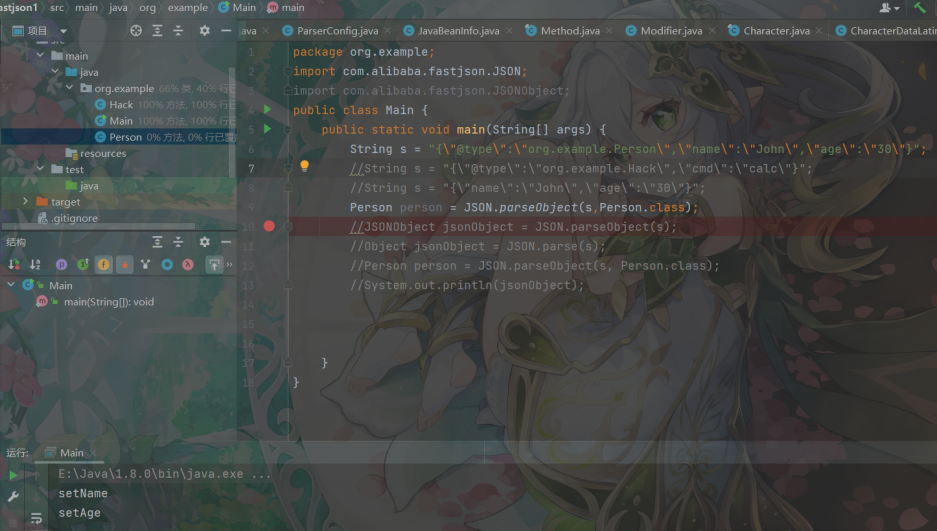Screen dimensions: 937x531
Task: Click the locate opened file crosshair icon
Action: 136,30
